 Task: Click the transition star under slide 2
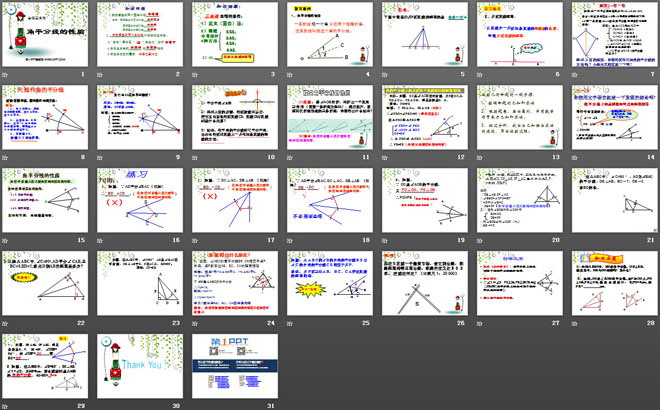[100, 76]
